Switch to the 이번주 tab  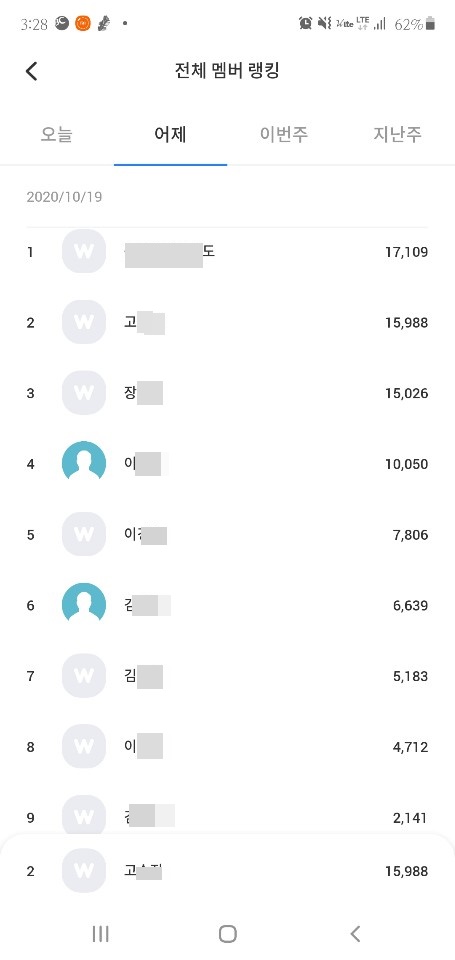(x=284, y=134)
